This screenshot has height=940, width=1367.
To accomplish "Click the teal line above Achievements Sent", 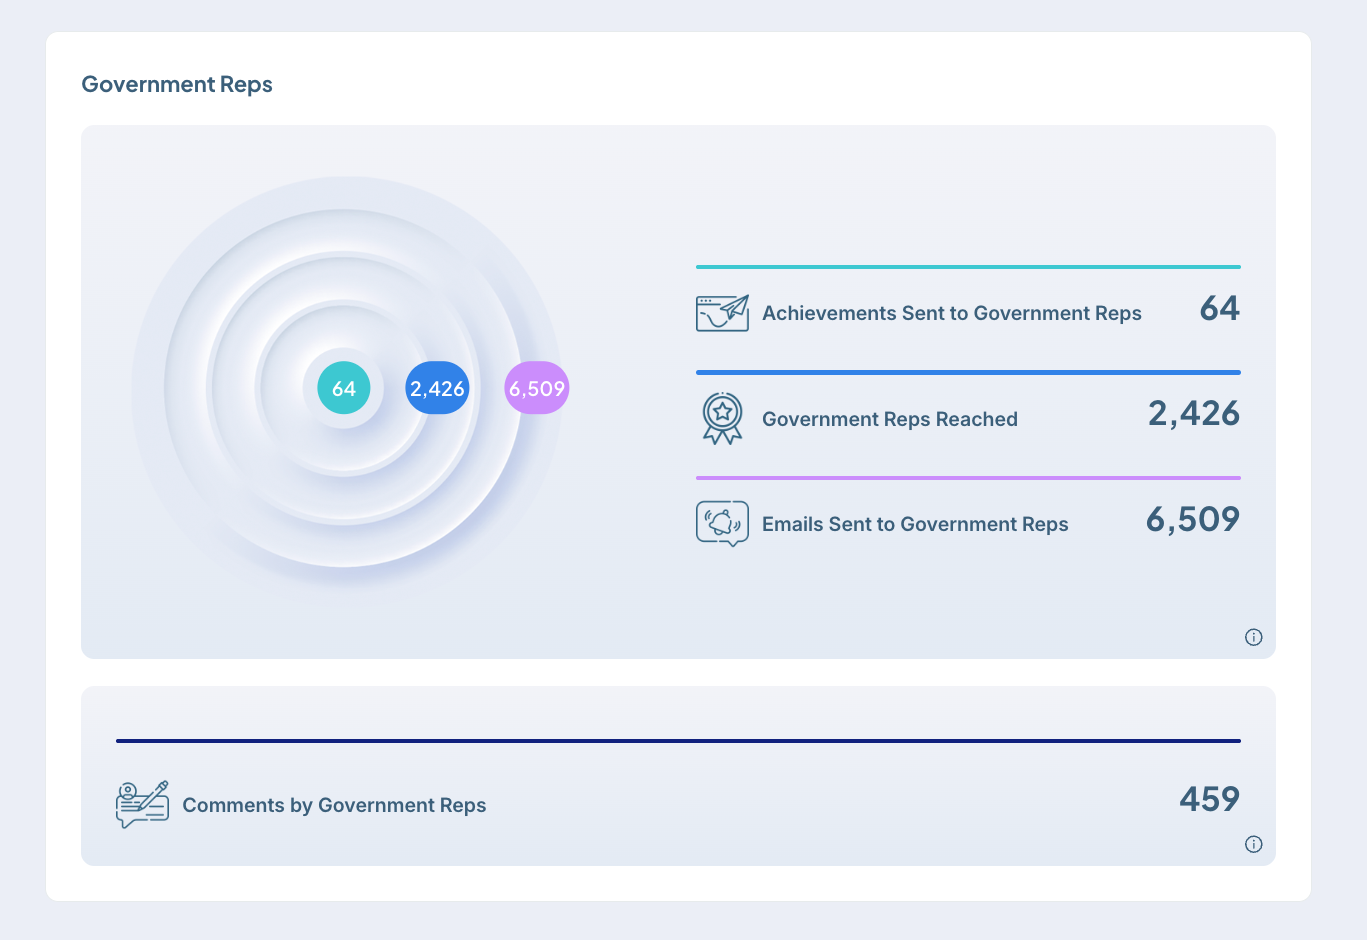I will [x=968, y=267].
